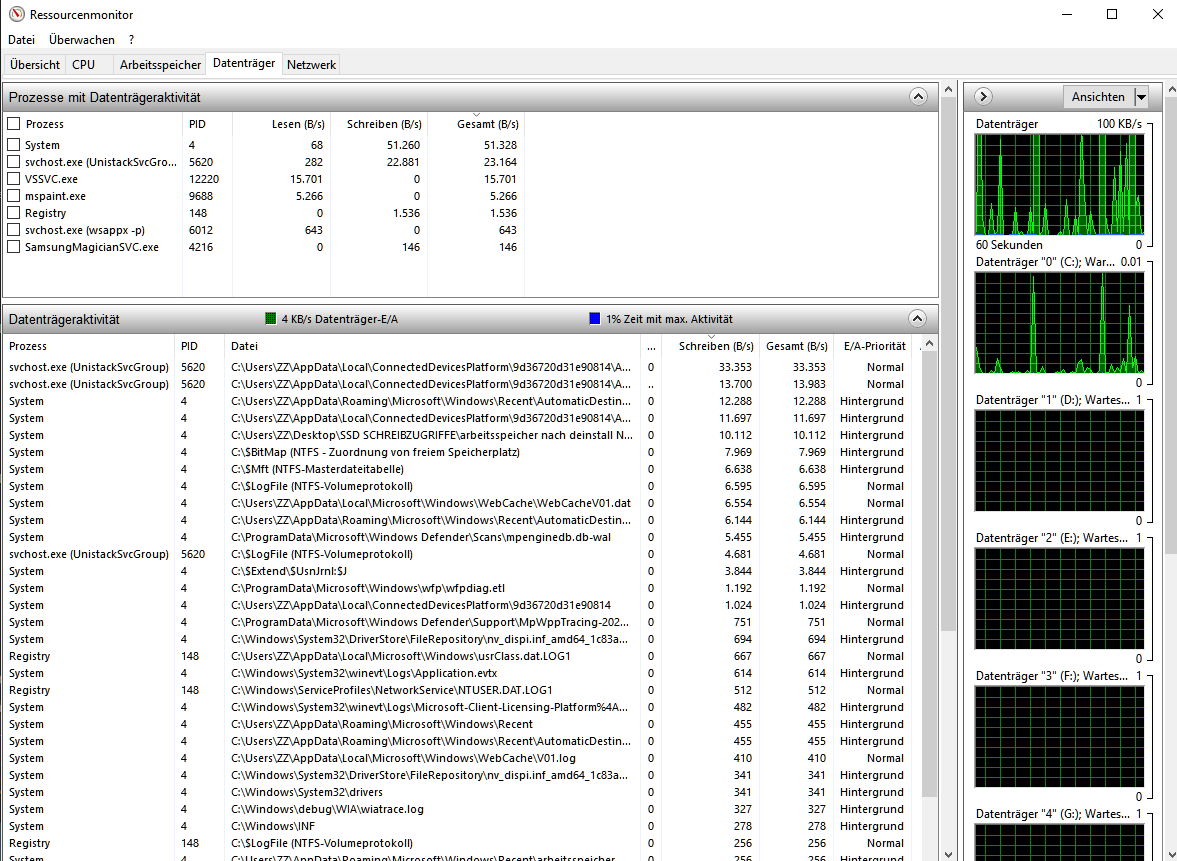Switch to the Netzwerk tab
Image resolution: width=1177 pixels, height=861 pixels.
[311, 65]
